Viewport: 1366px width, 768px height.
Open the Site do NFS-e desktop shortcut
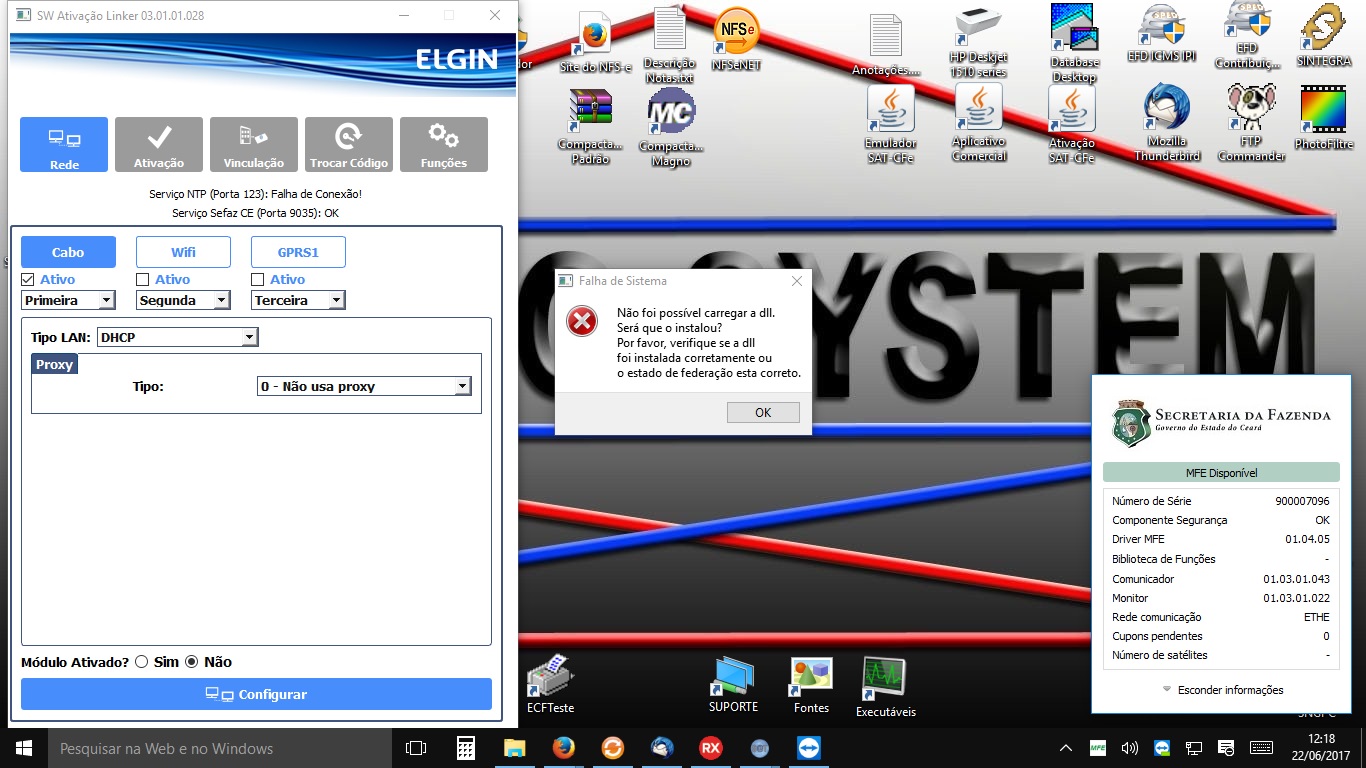click(x=595, y=42)
